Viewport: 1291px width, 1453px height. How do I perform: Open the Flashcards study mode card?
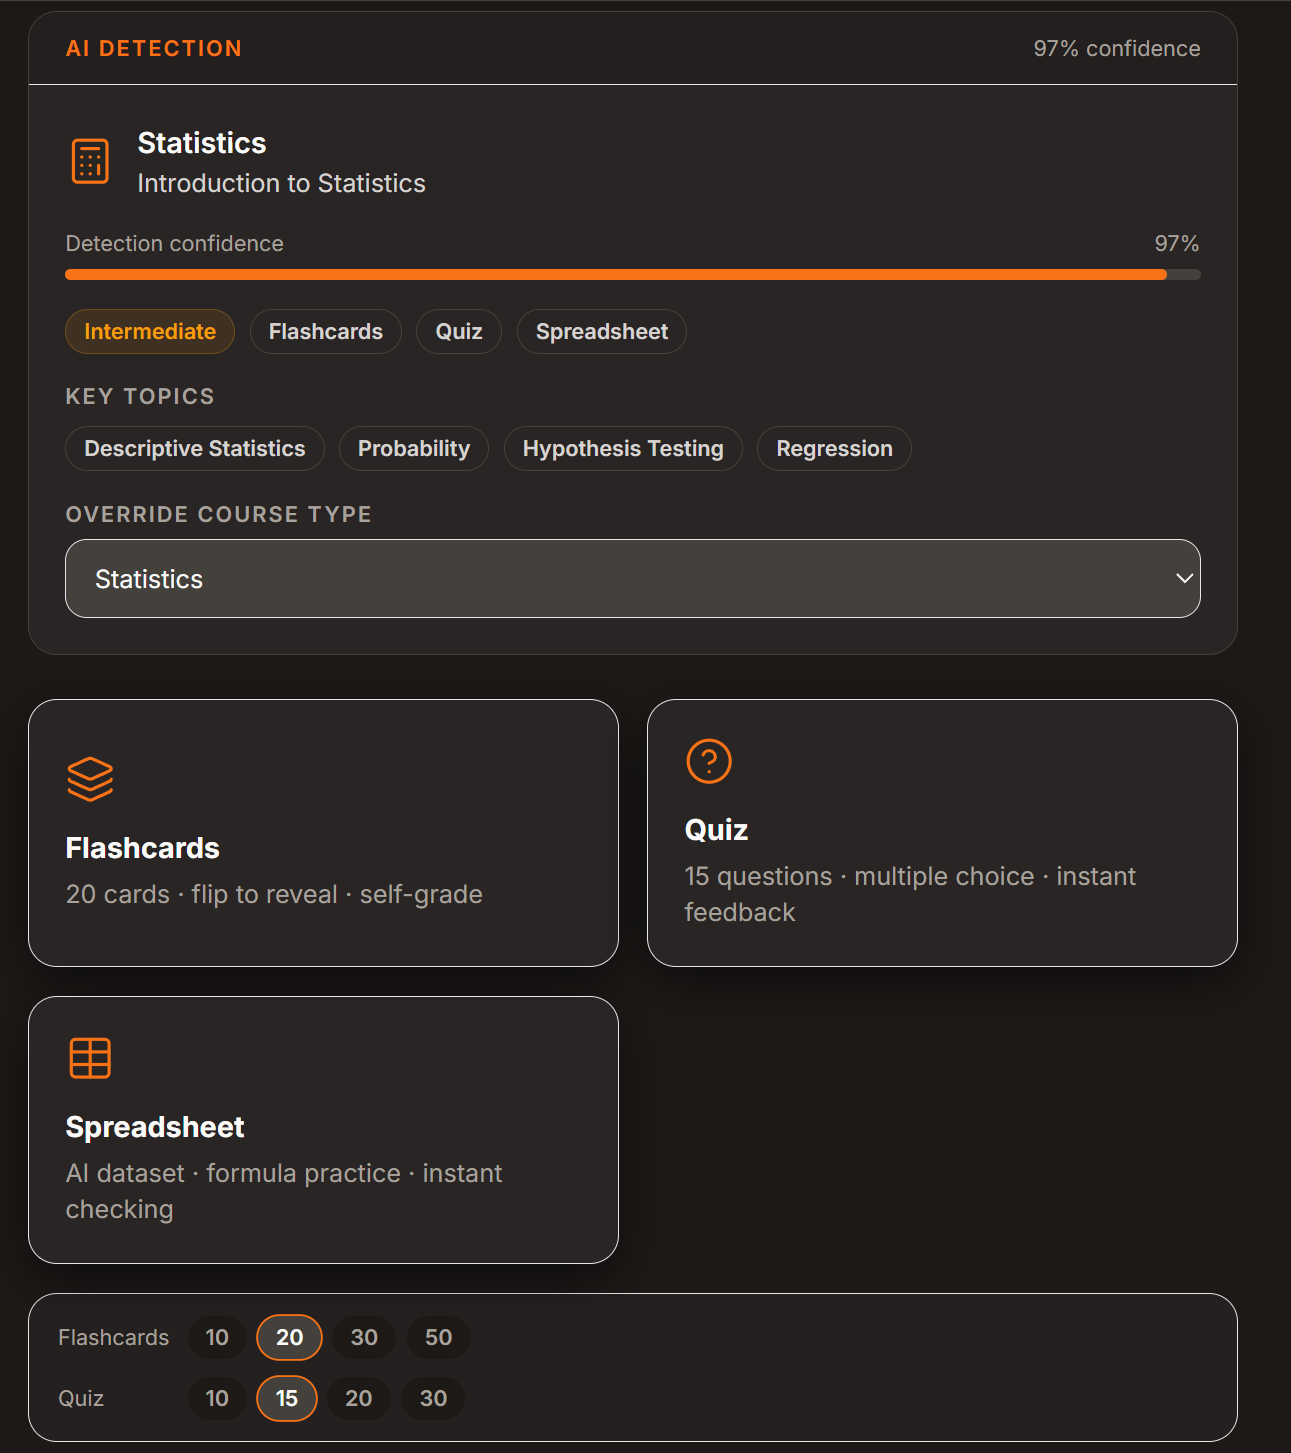pos(324,833)
